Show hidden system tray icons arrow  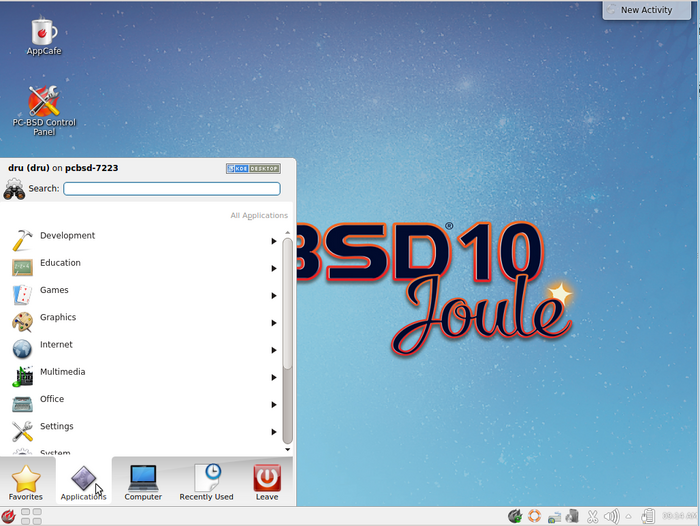click(628, 516)
